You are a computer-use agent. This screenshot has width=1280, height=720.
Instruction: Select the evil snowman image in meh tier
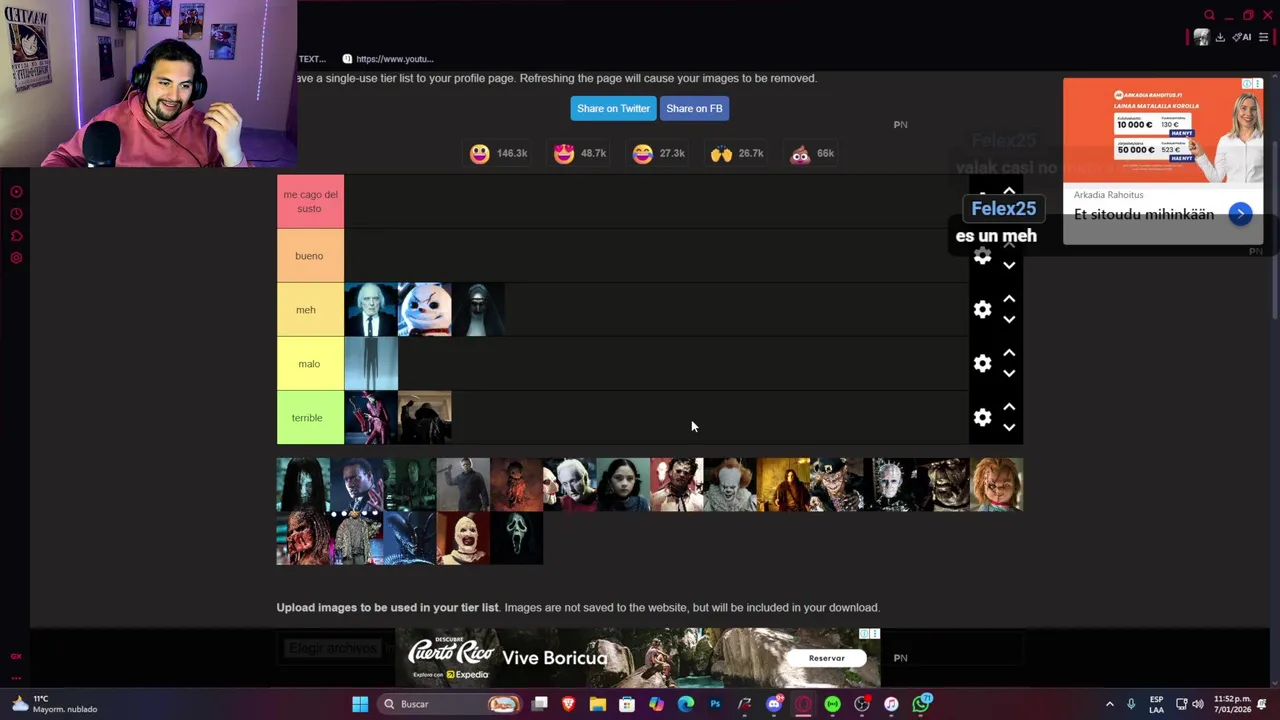tap(425, 309)
